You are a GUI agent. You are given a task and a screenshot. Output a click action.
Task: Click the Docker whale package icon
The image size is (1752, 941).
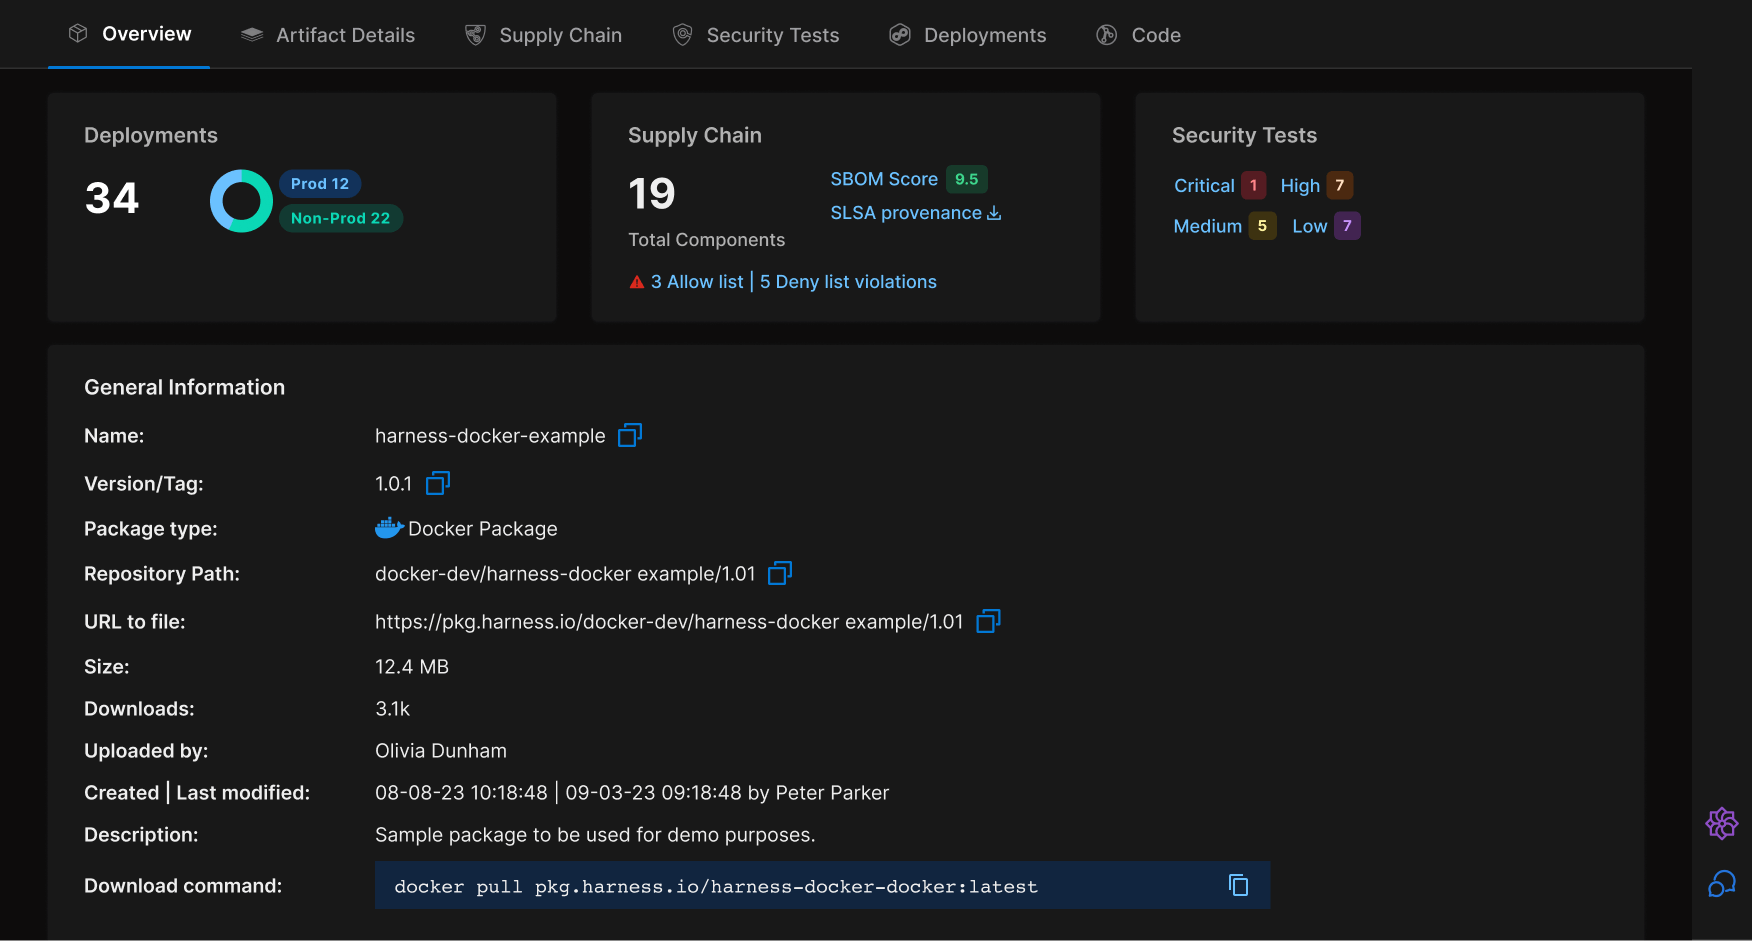pyautogui.click(x=389, y=528)
